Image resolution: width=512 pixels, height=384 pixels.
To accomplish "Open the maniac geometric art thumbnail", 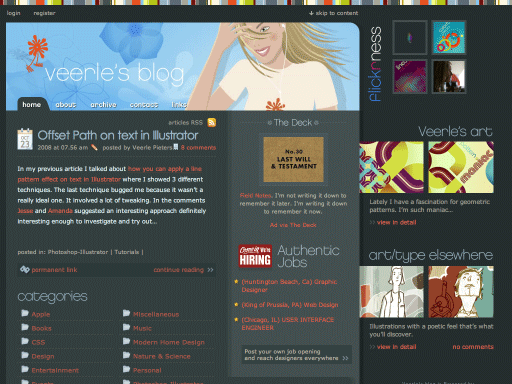I will (461, 167).
